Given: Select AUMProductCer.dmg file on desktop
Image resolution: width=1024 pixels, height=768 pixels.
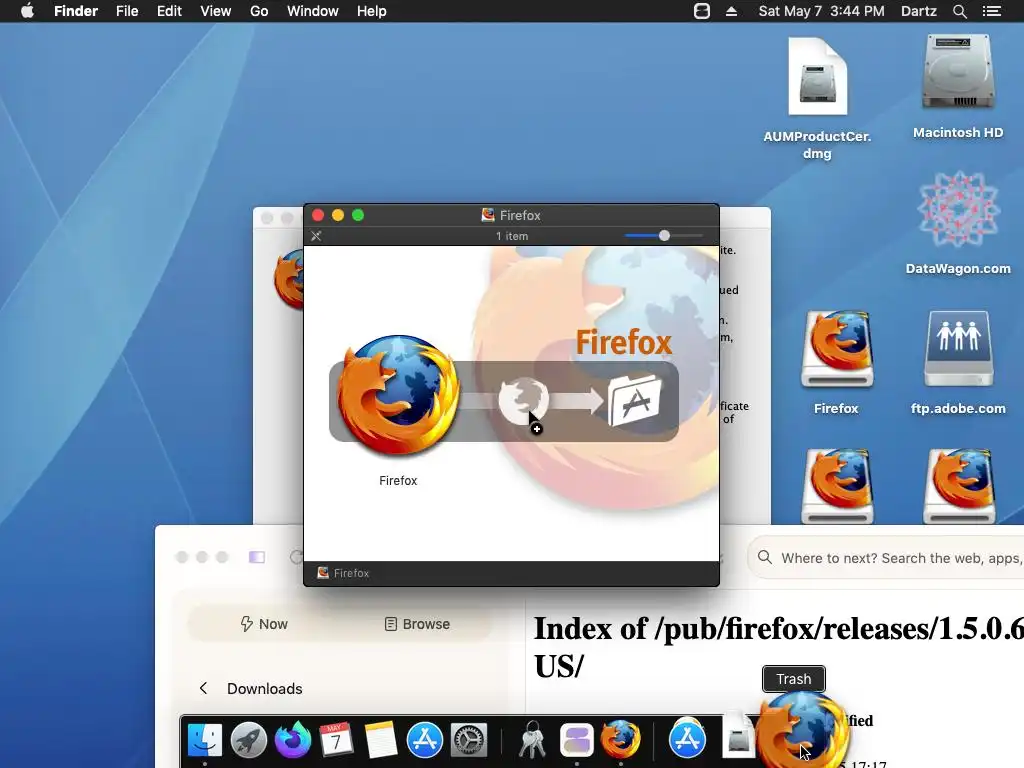Looking at the screenshot, I should tap(818, 77).
